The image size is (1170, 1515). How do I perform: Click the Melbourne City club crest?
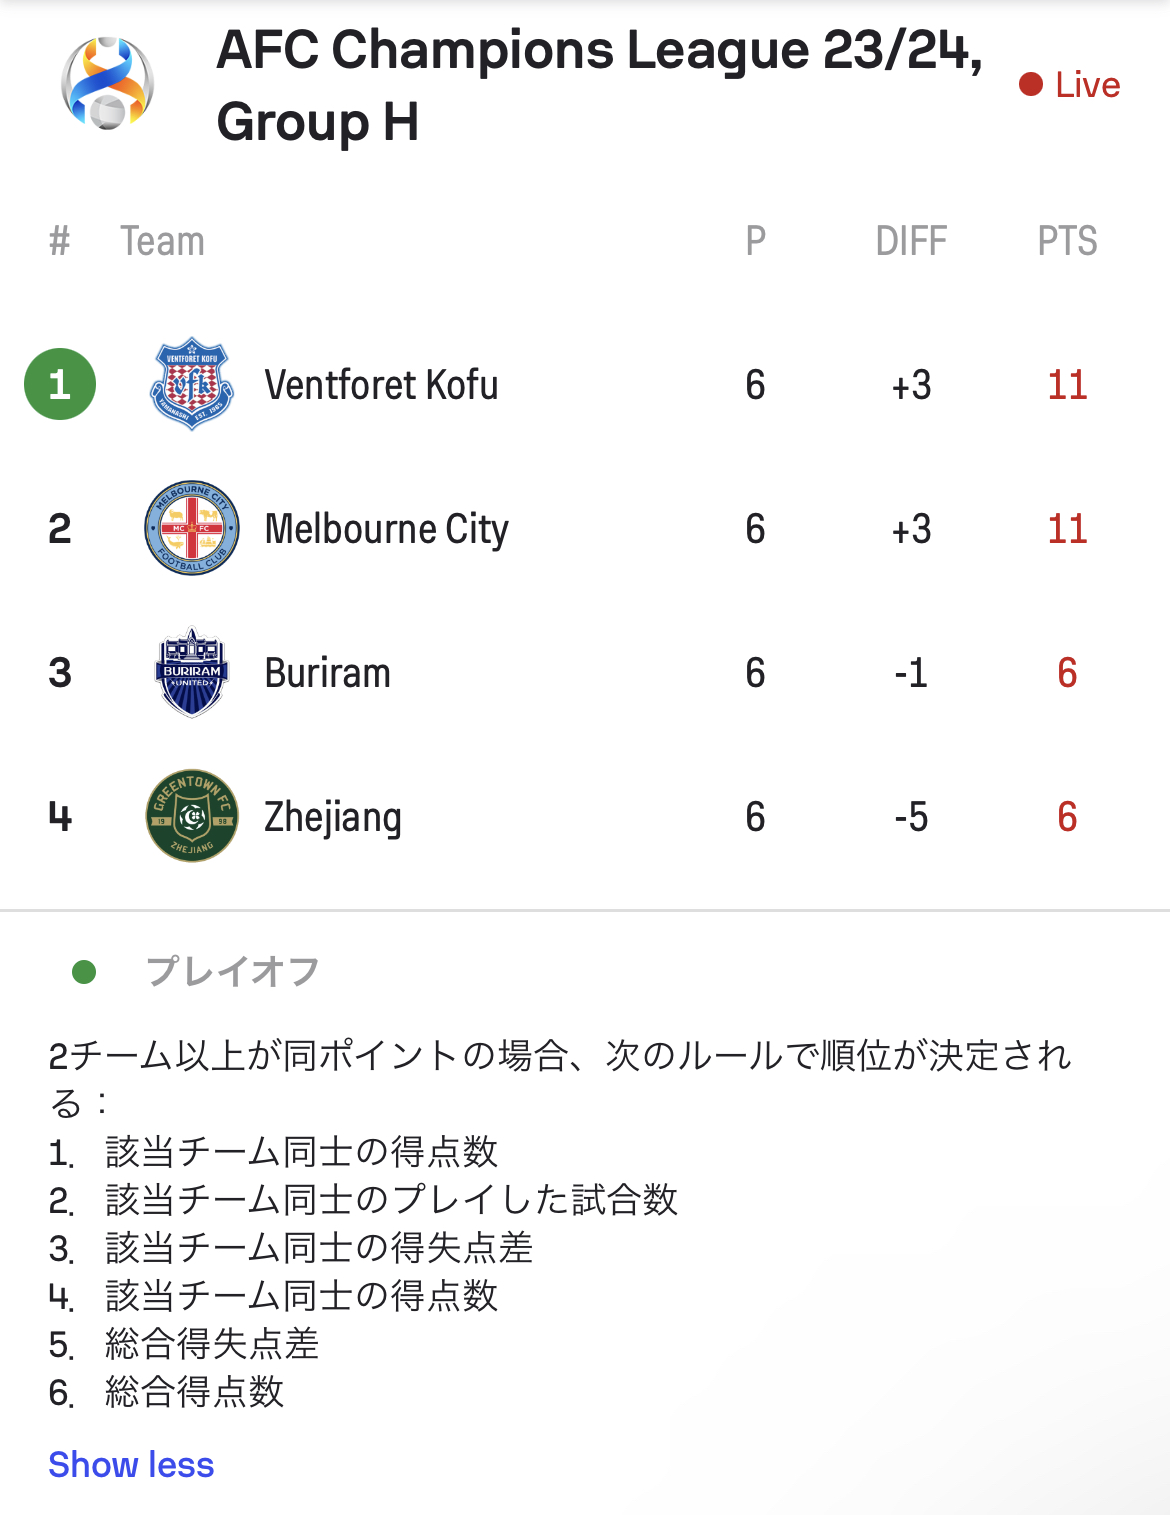pos(192,528)
